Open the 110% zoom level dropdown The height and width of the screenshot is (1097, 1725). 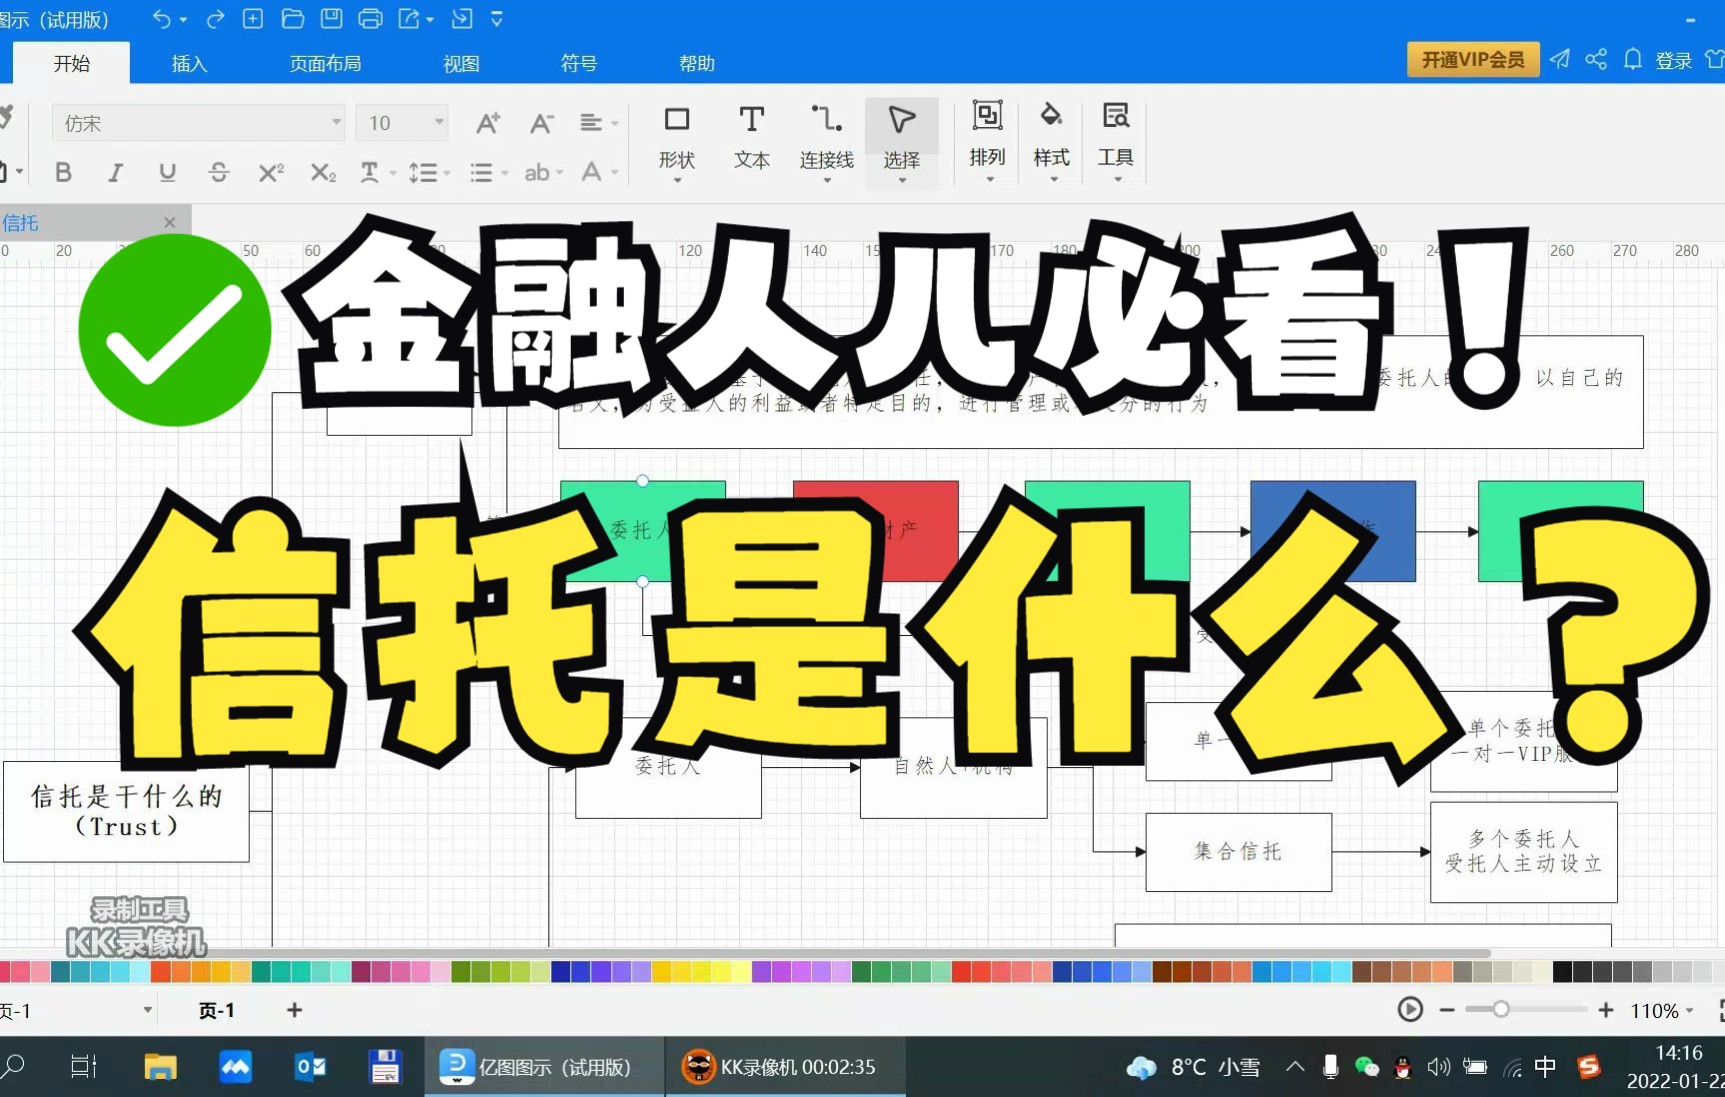(x=1663, y=1011)
